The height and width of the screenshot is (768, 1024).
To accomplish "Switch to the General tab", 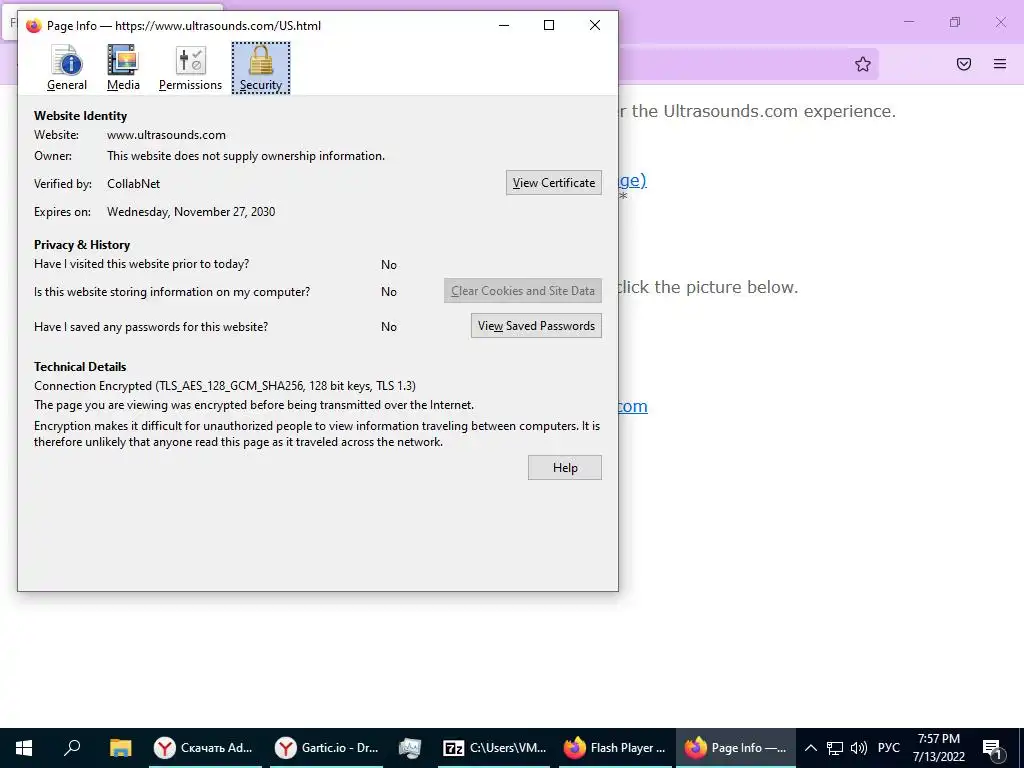I will tap(67, 68).
